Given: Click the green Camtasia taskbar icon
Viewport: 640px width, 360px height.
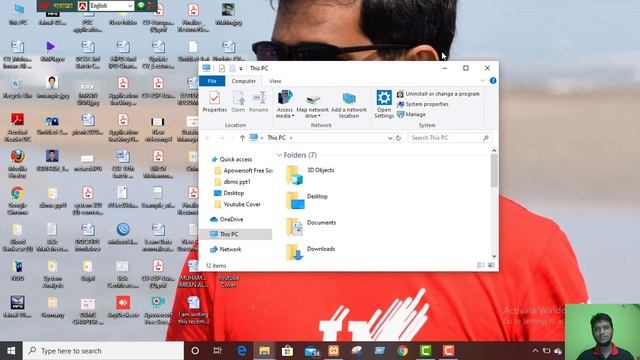Looking at the screenshot, I should pos(425,351).
